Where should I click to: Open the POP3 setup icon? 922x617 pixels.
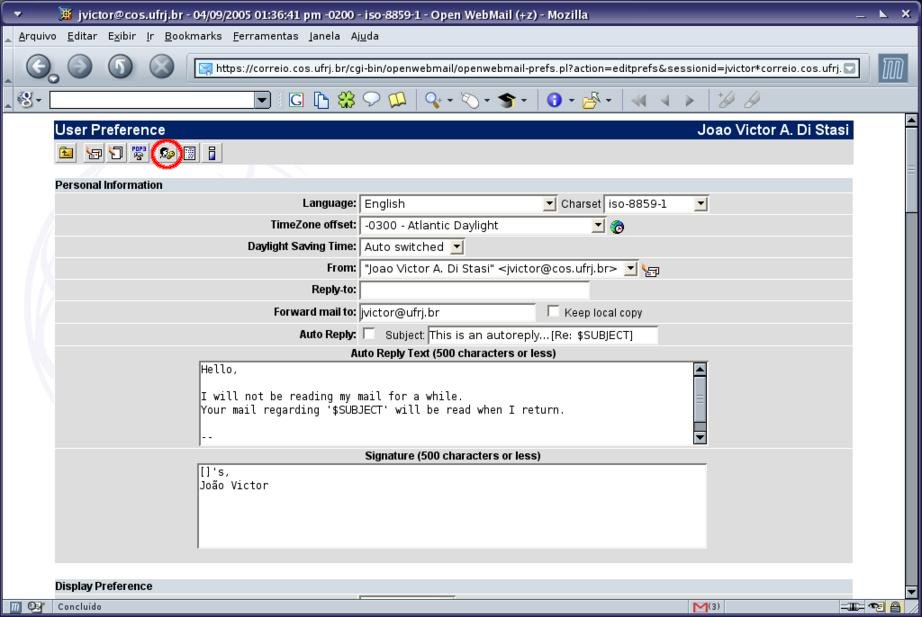139,153
